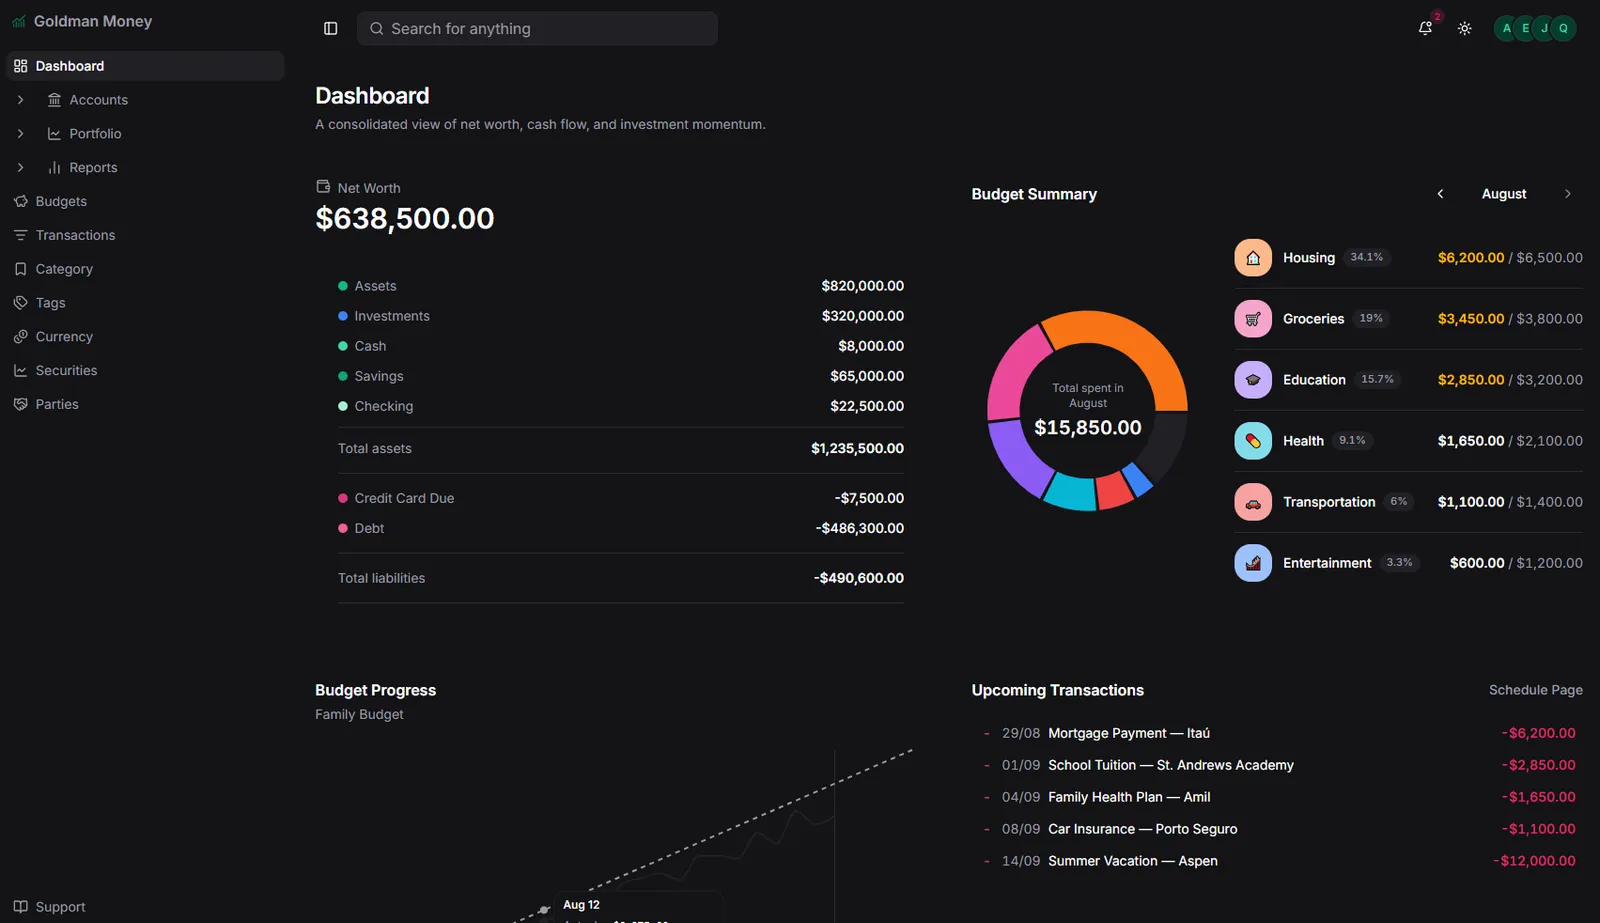This screenshot has width=1600, height=923.
Task: Click the Health pill icon
Action: click(x=1253, y=441)
